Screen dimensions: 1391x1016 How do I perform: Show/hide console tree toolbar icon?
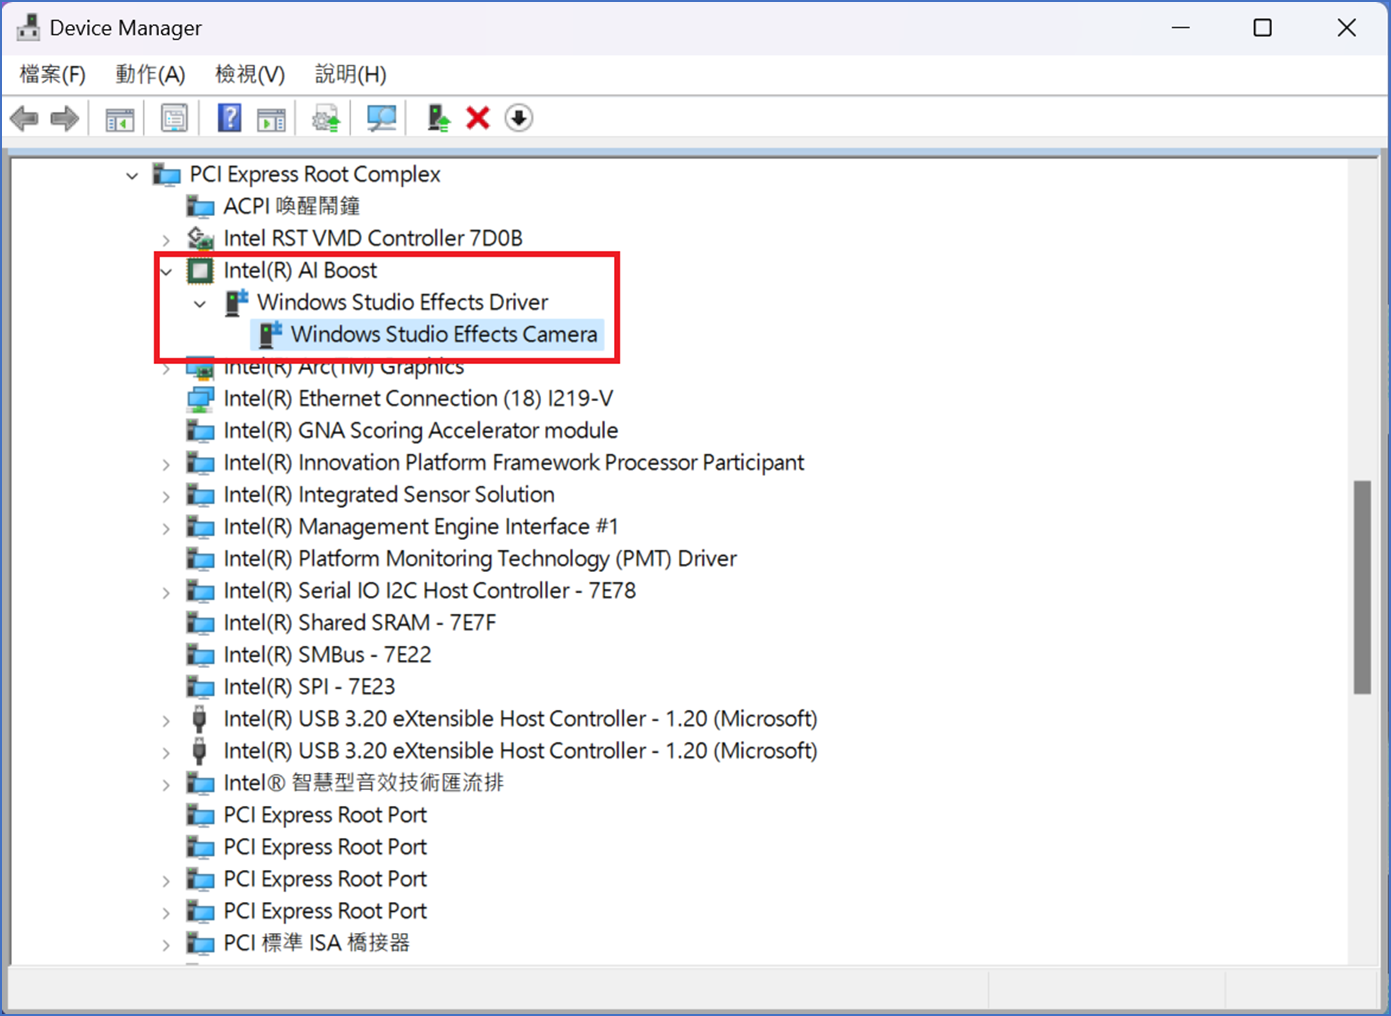tap(120, 119)
